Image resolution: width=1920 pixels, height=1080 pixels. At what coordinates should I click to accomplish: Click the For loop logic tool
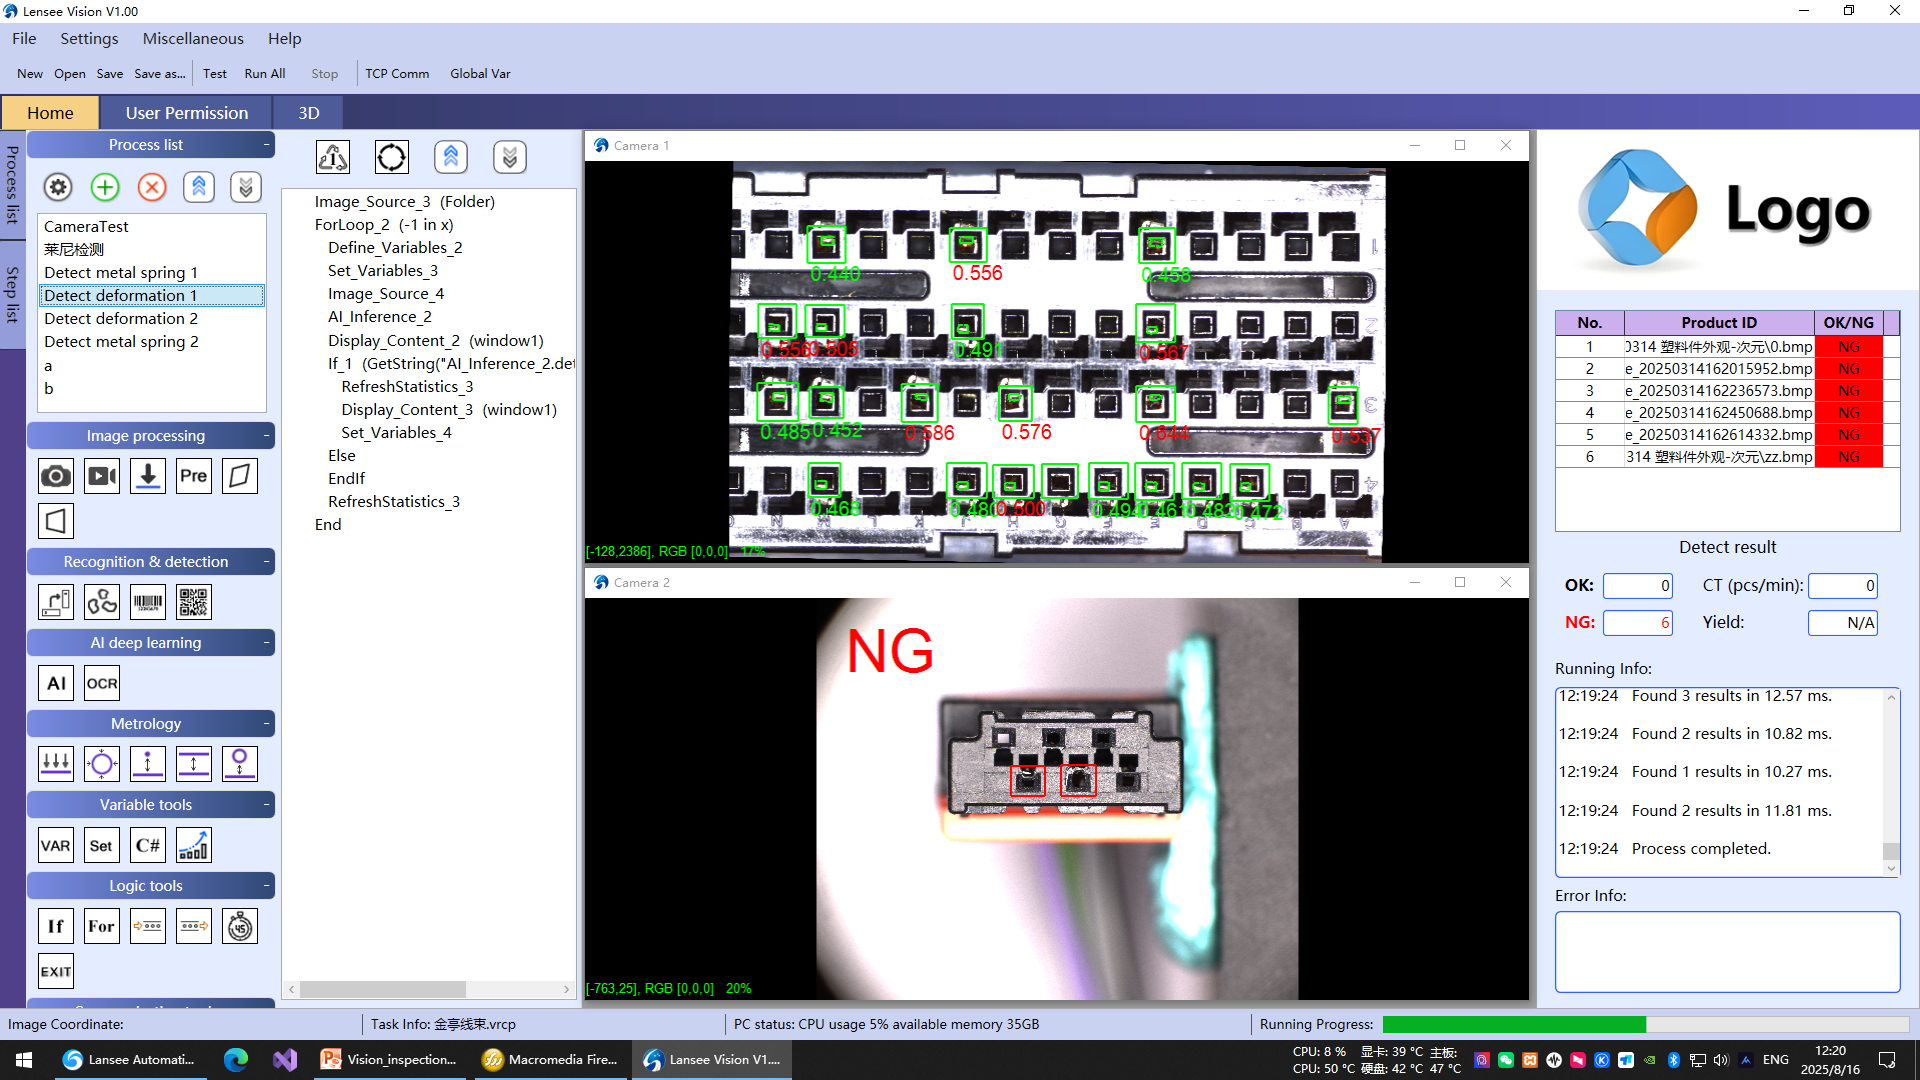coord(102,926)
